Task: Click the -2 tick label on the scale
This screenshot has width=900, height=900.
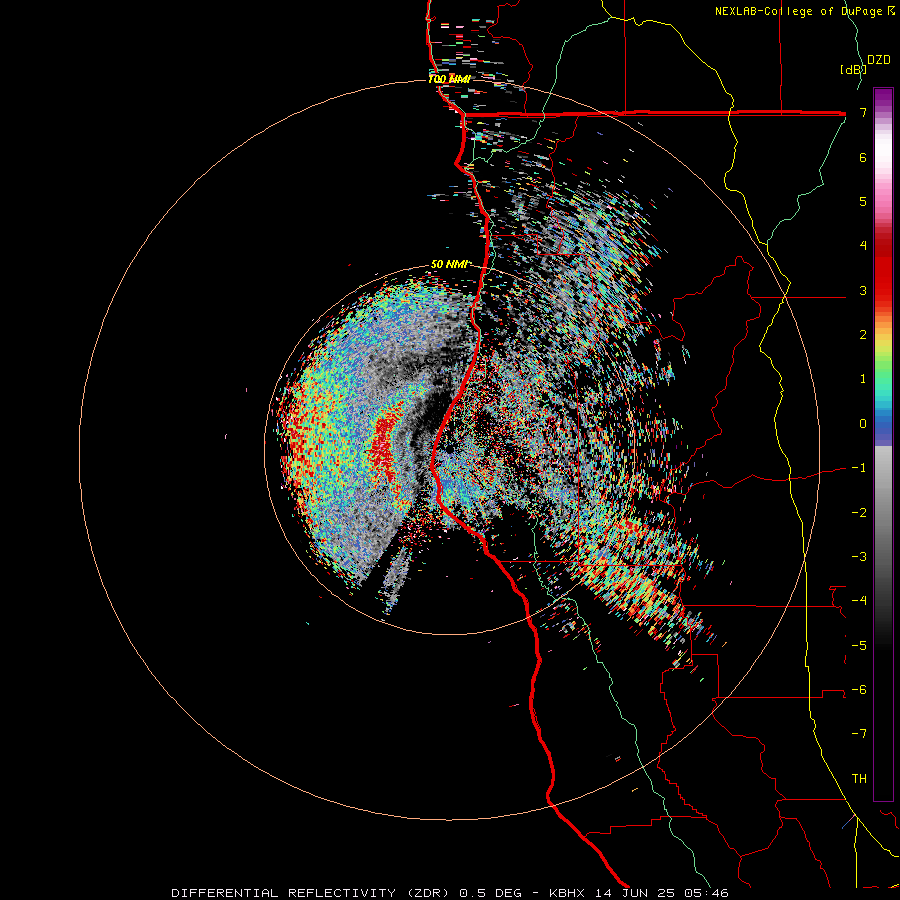Action: [859, 512]
